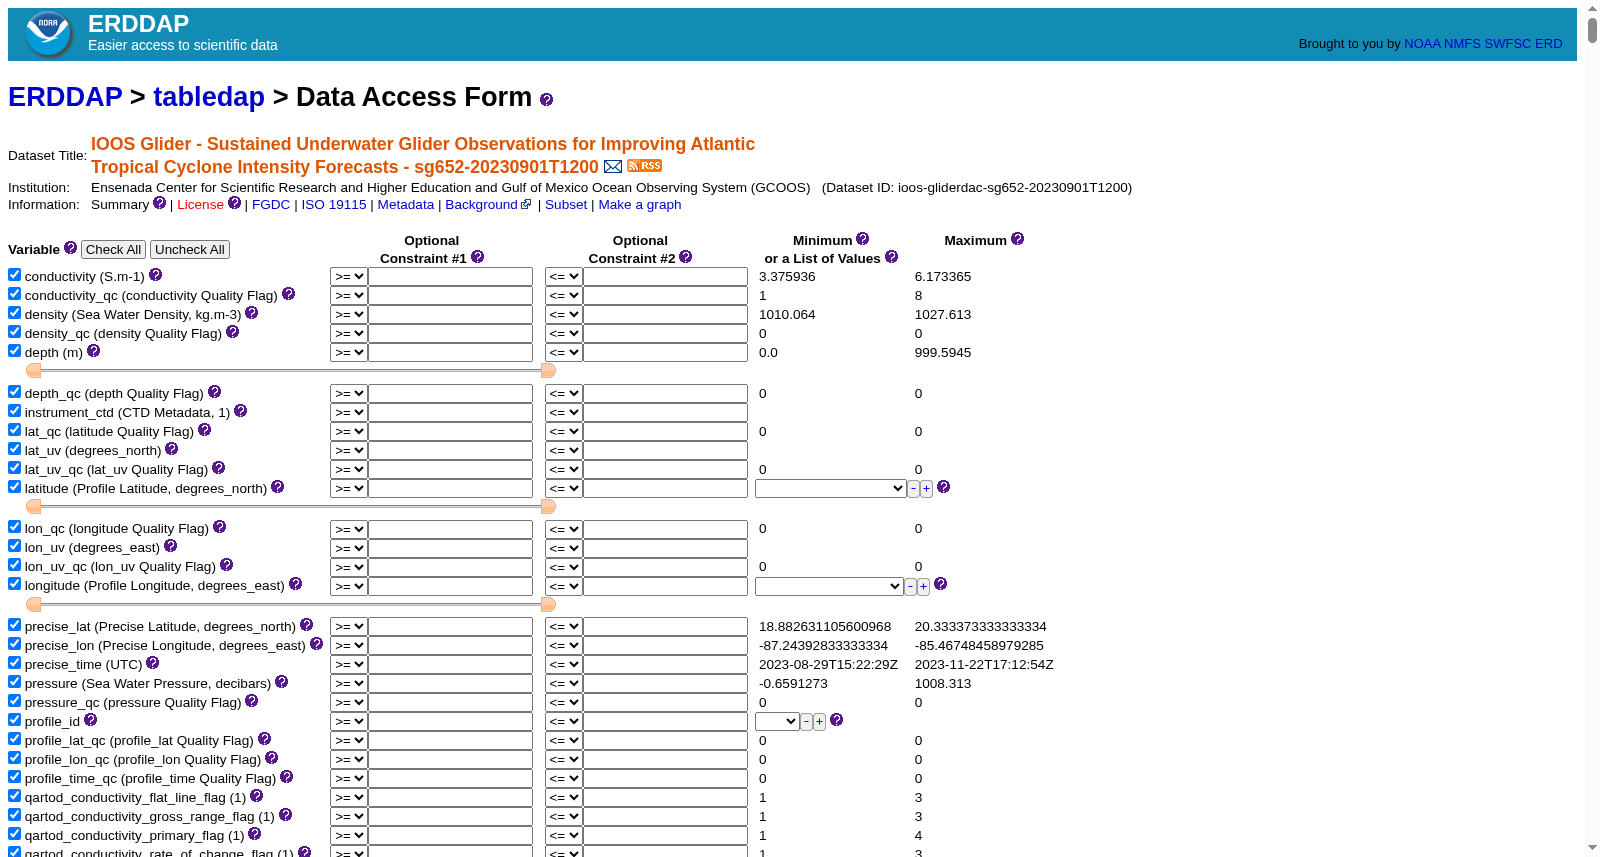This screenshot has height=857, width=1600.
Task: Show help for longitude values list
Action: tap(940, 584)
